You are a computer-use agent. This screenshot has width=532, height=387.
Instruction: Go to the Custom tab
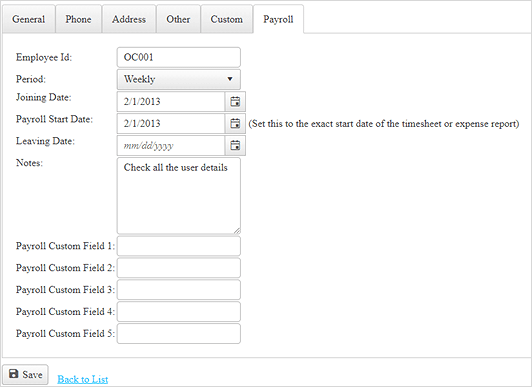pyautogui.click(x=227, y=19)
